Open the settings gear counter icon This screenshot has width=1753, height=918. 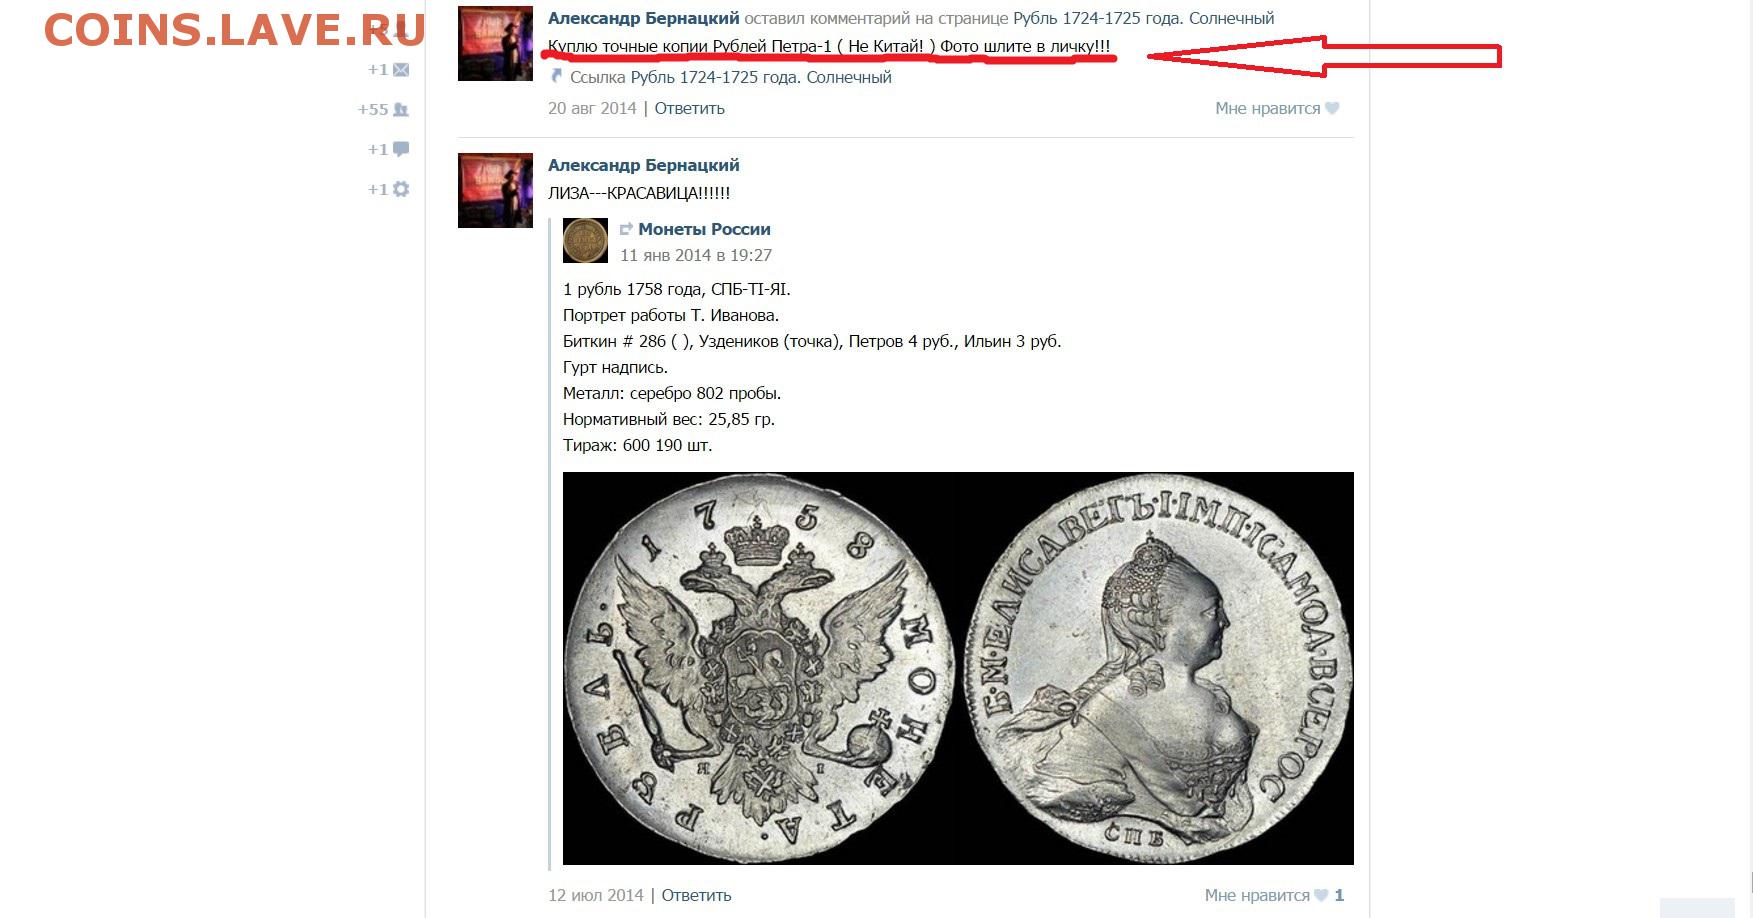tap(401, 189)
